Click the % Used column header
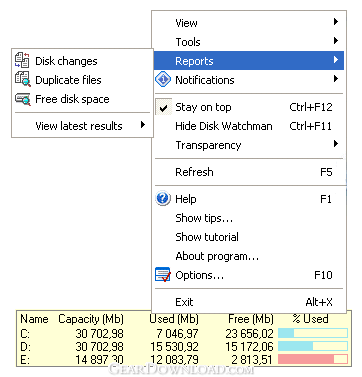The image size is (362, 377). [310, 319]
